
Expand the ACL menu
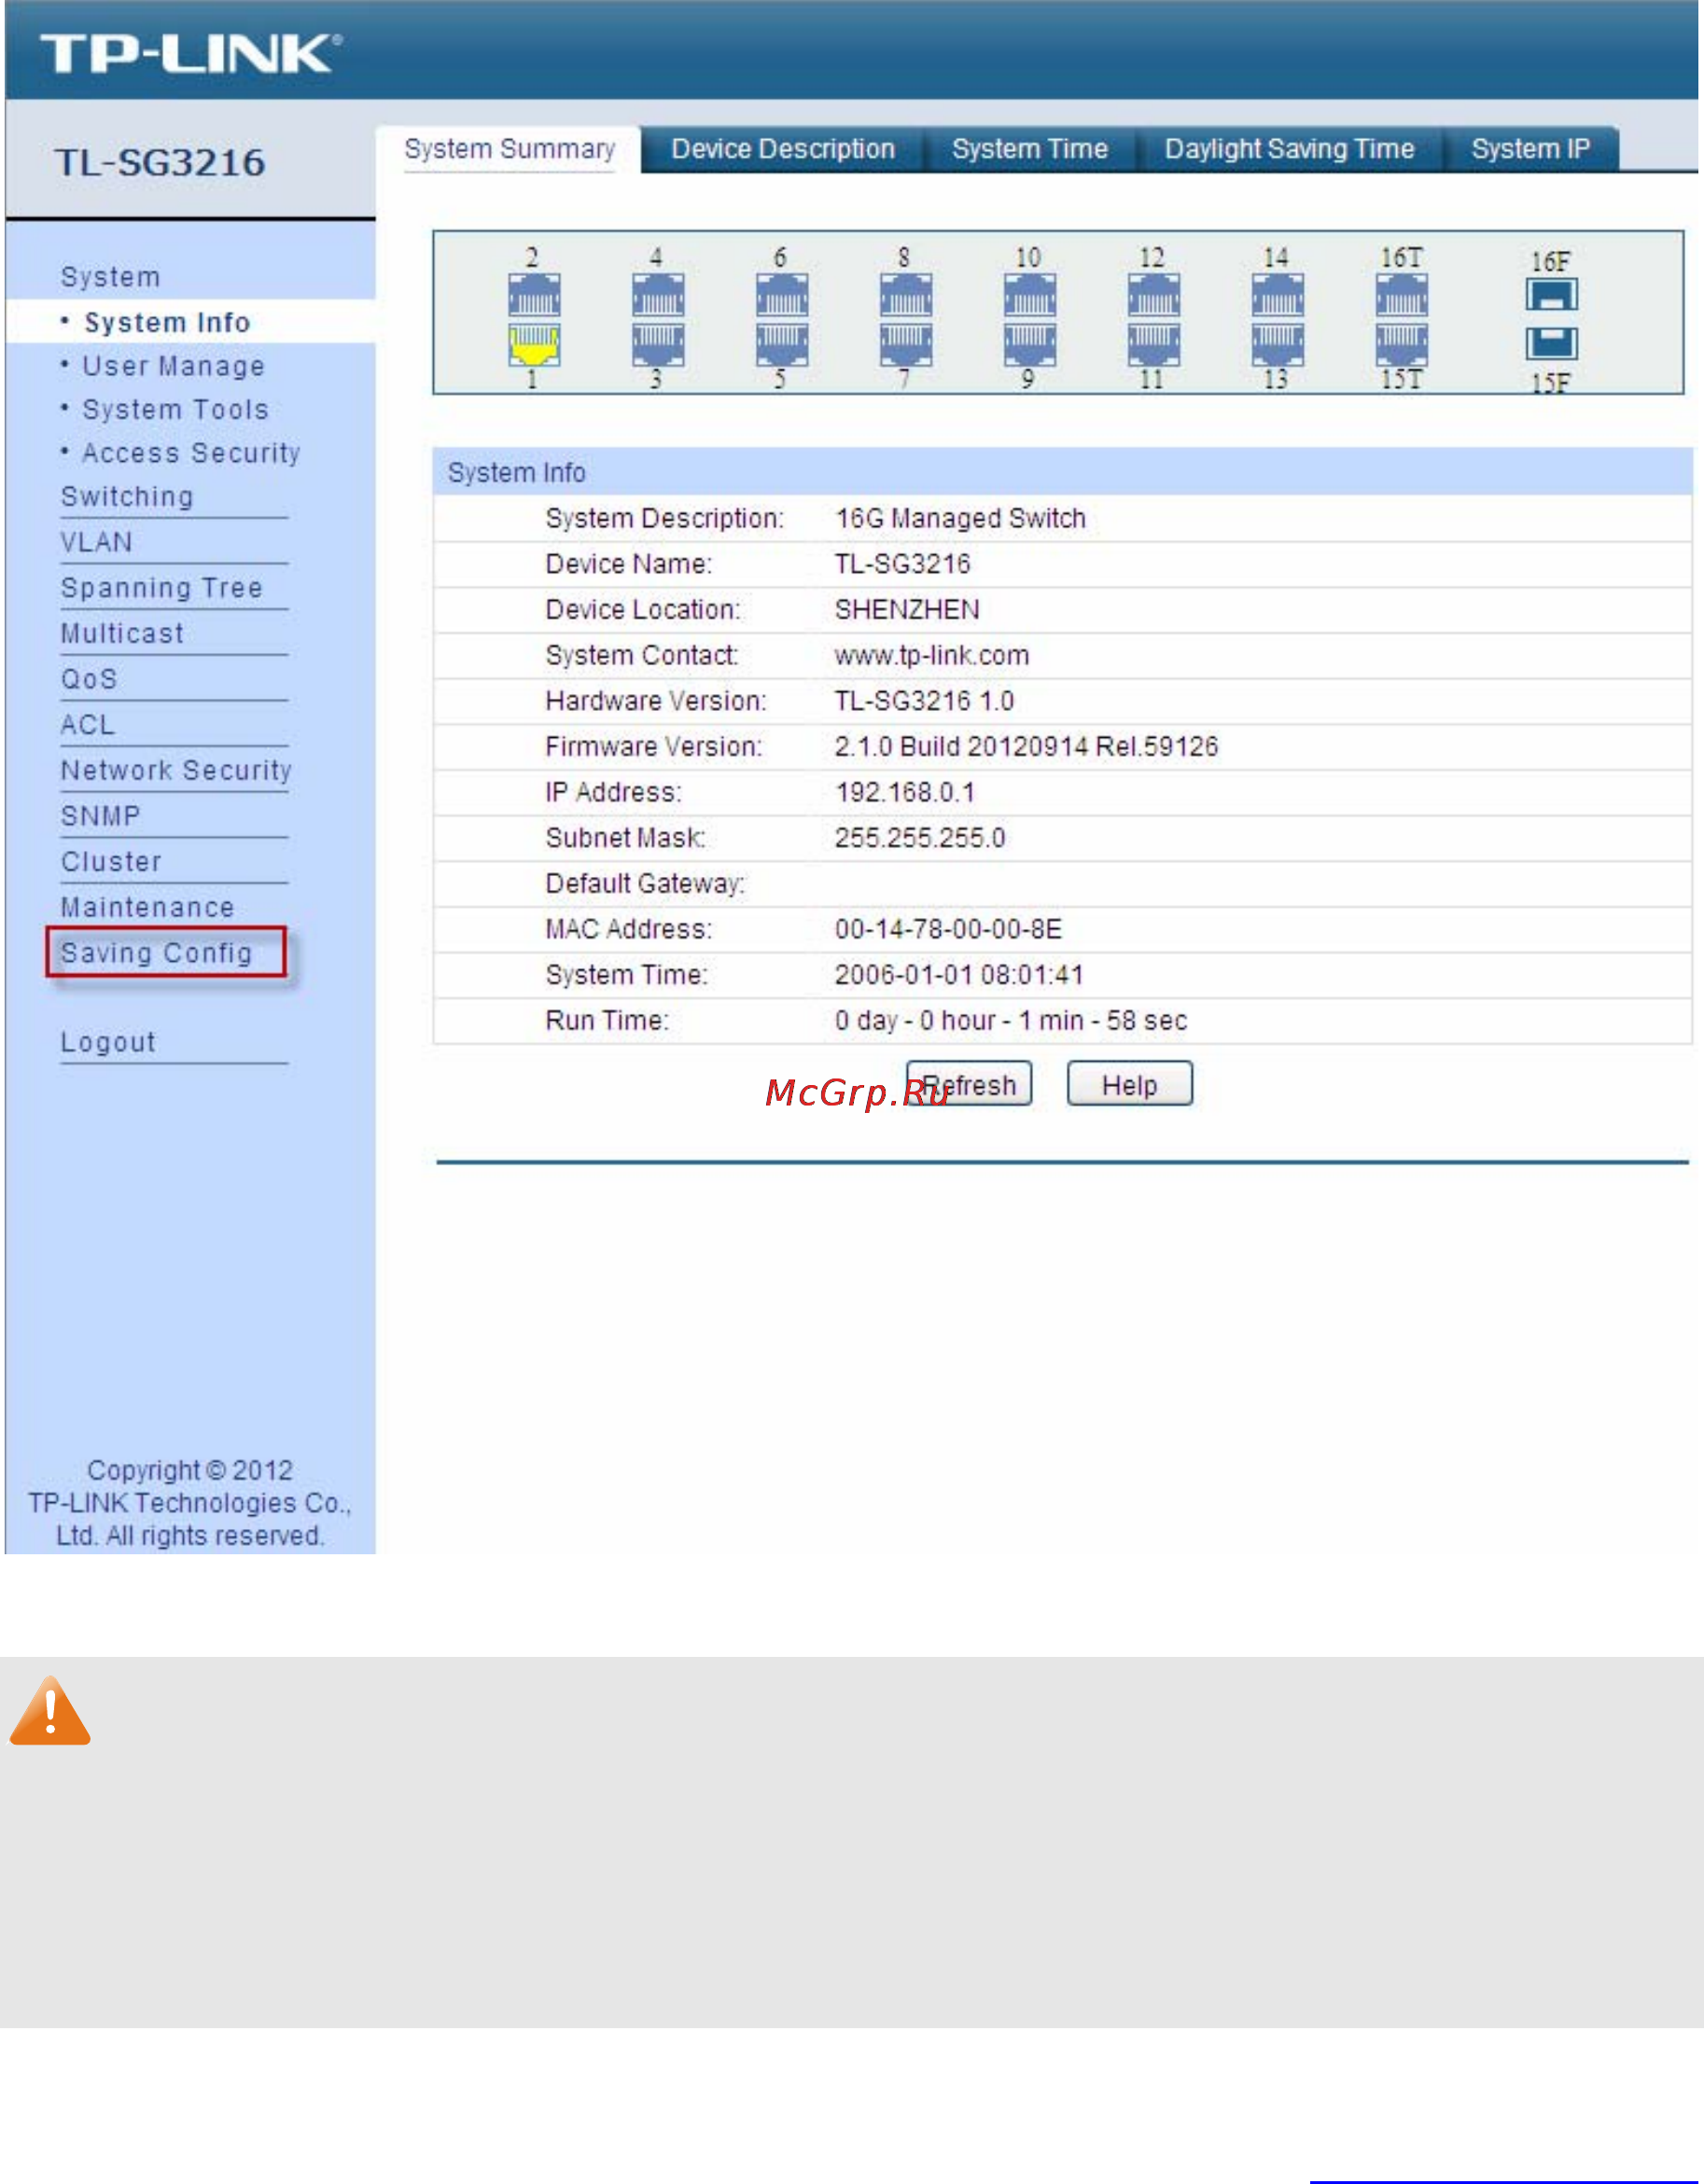point(87,725)
